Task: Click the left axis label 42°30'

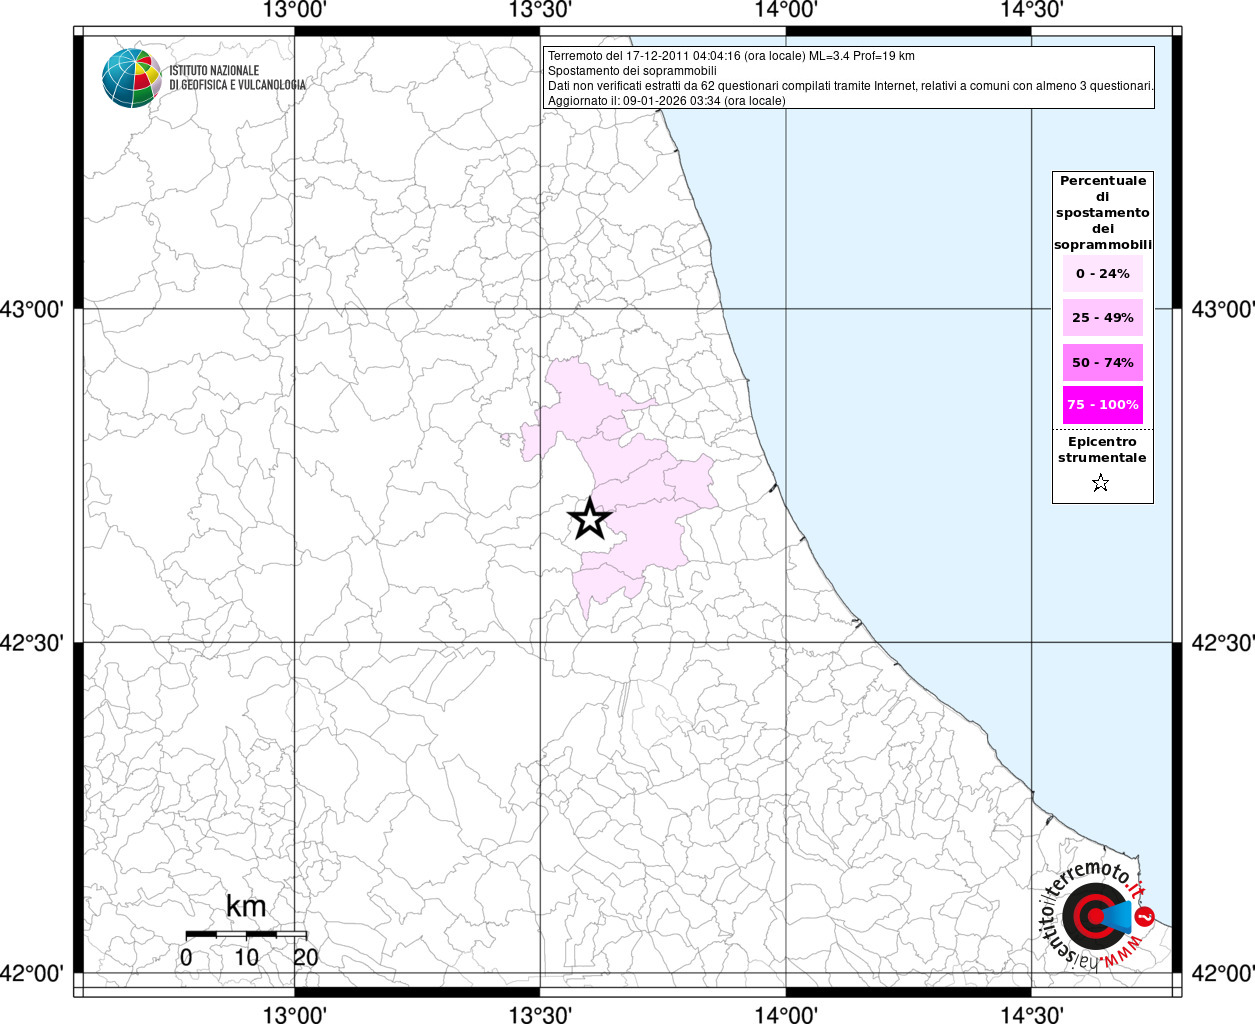Action: coord(32,642)
